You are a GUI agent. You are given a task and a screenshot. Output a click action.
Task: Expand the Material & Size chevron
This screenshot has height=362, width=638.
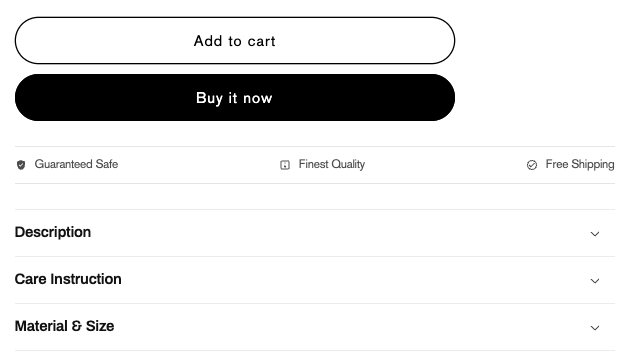click(595, 328)
